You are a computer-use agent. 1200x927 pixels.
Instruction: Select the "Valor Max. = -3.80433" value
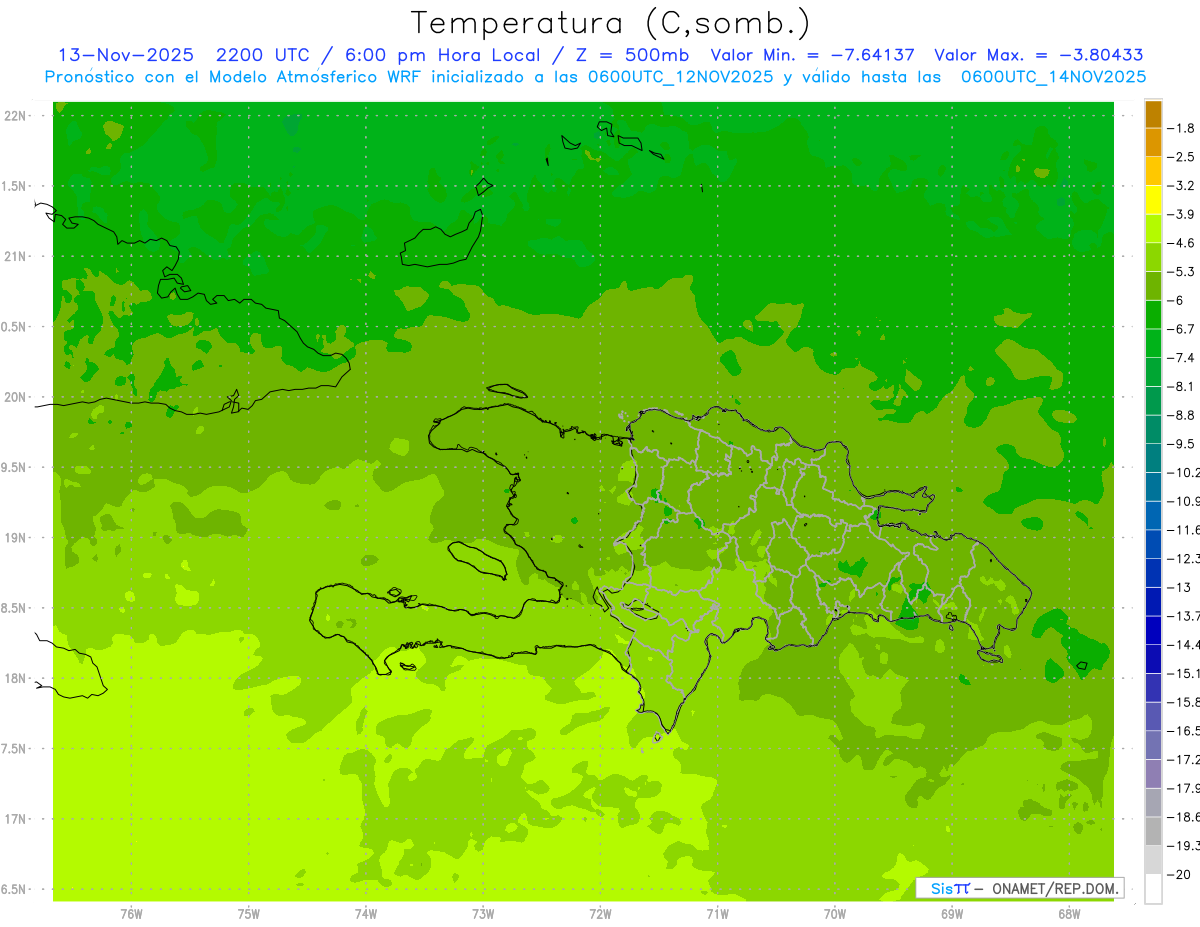[1038, 55]
